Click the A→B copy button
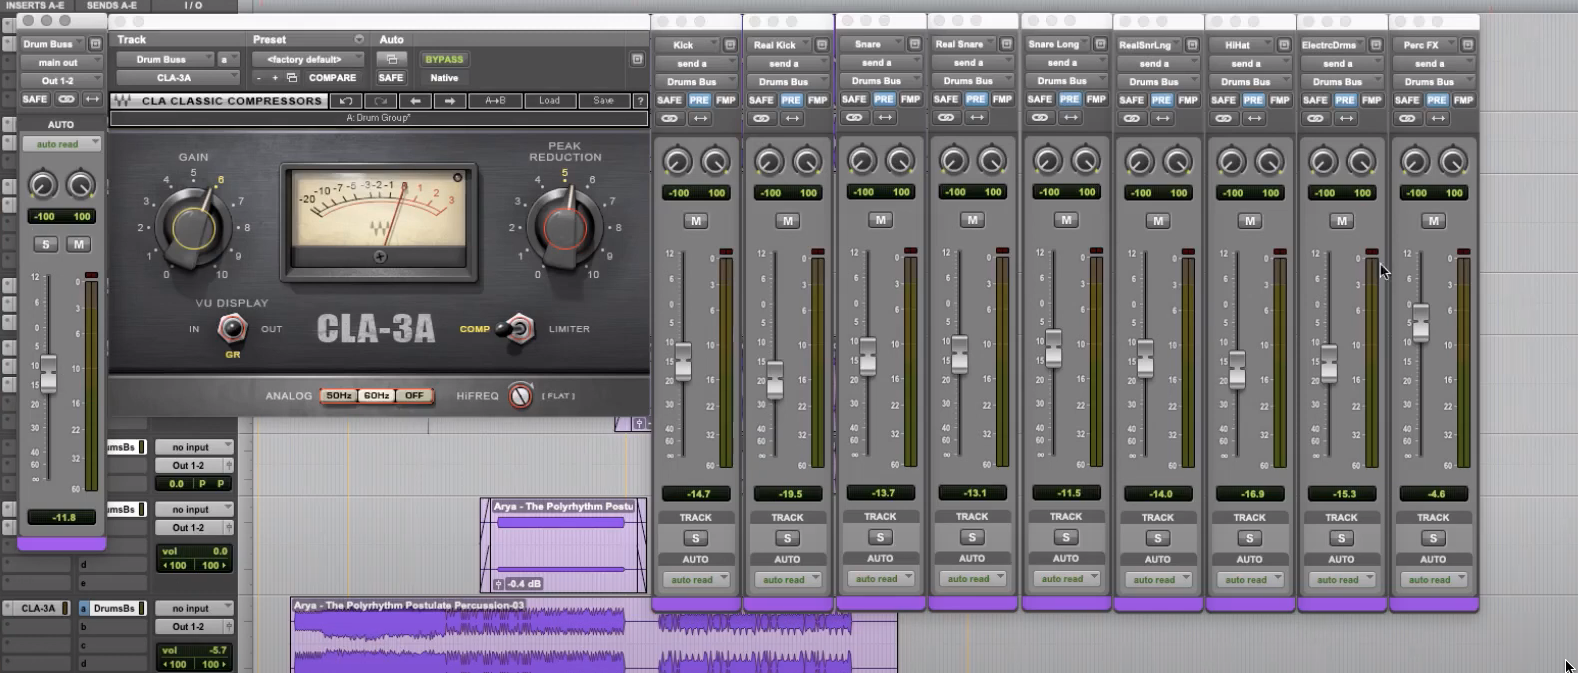The image size is (1578, 673). pyautogui.click(x=495, y=101)
